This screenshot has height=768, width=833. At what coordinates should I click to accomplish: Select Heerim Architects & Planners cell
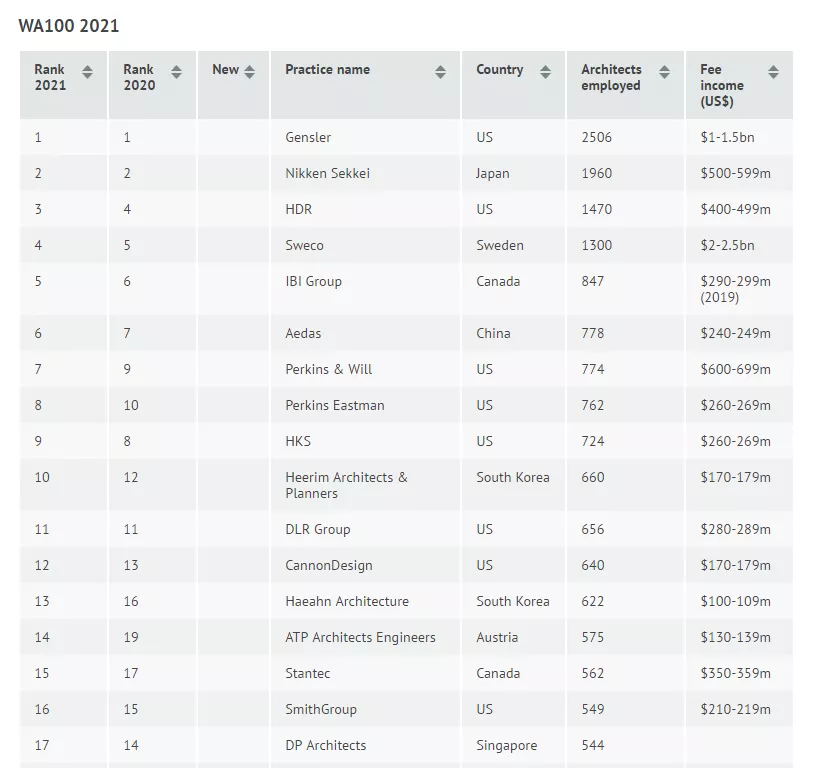[366, 485]
